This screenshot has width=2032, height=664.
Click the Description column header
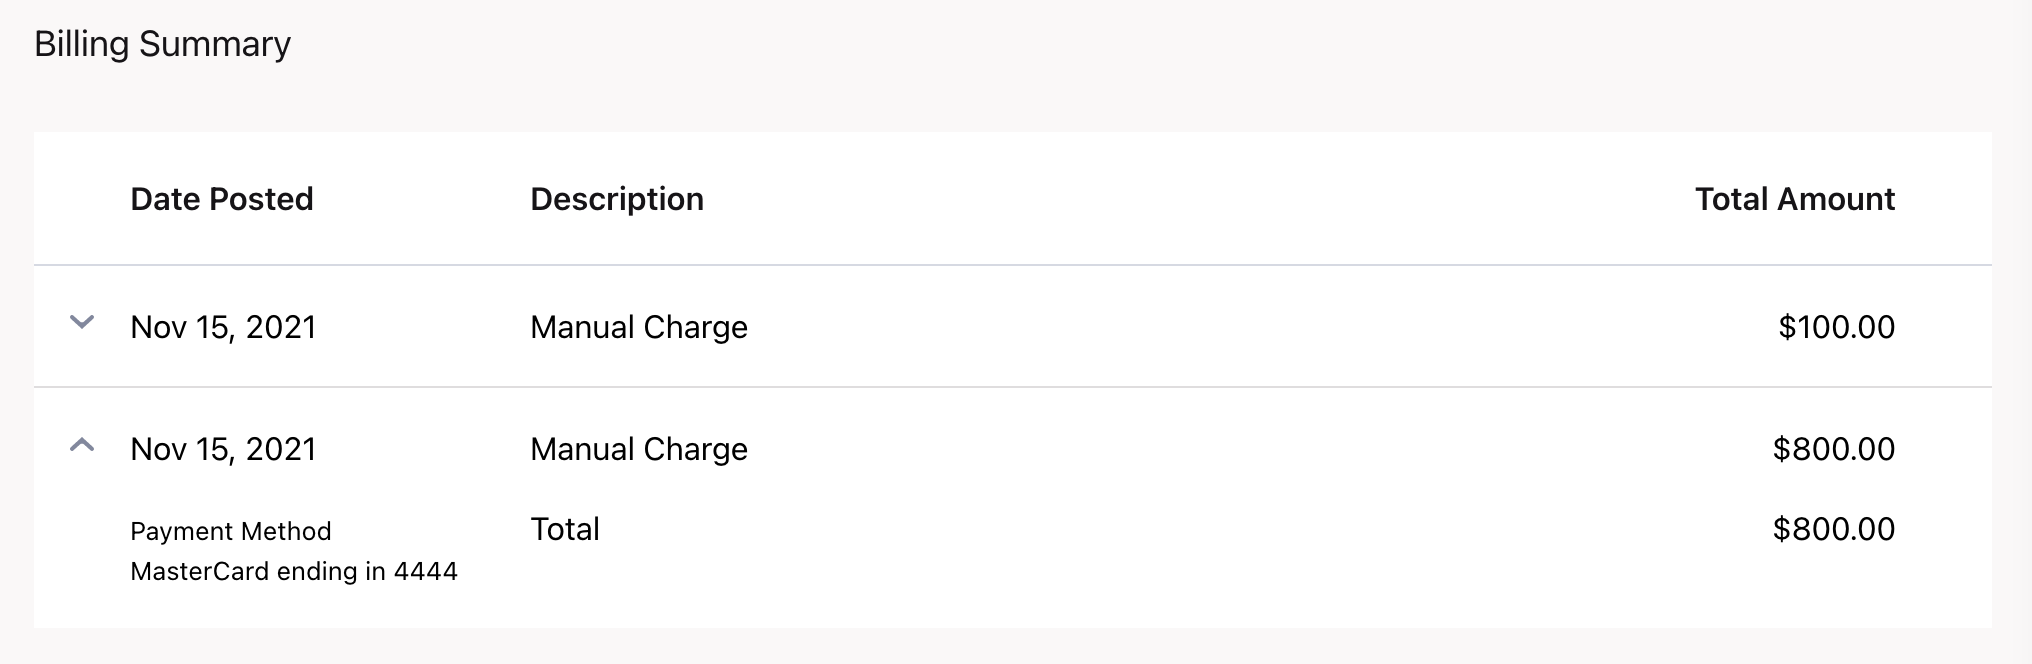pos(617,199)
